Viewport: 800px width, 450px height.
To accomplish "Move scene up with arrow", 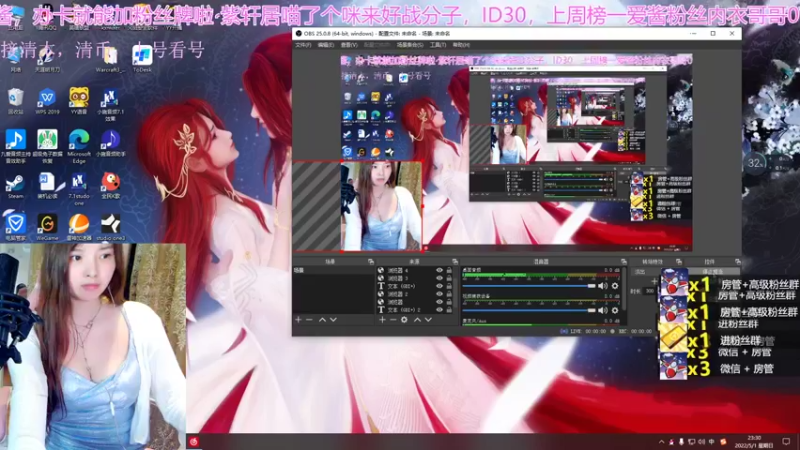I will [x=322, y=320].
